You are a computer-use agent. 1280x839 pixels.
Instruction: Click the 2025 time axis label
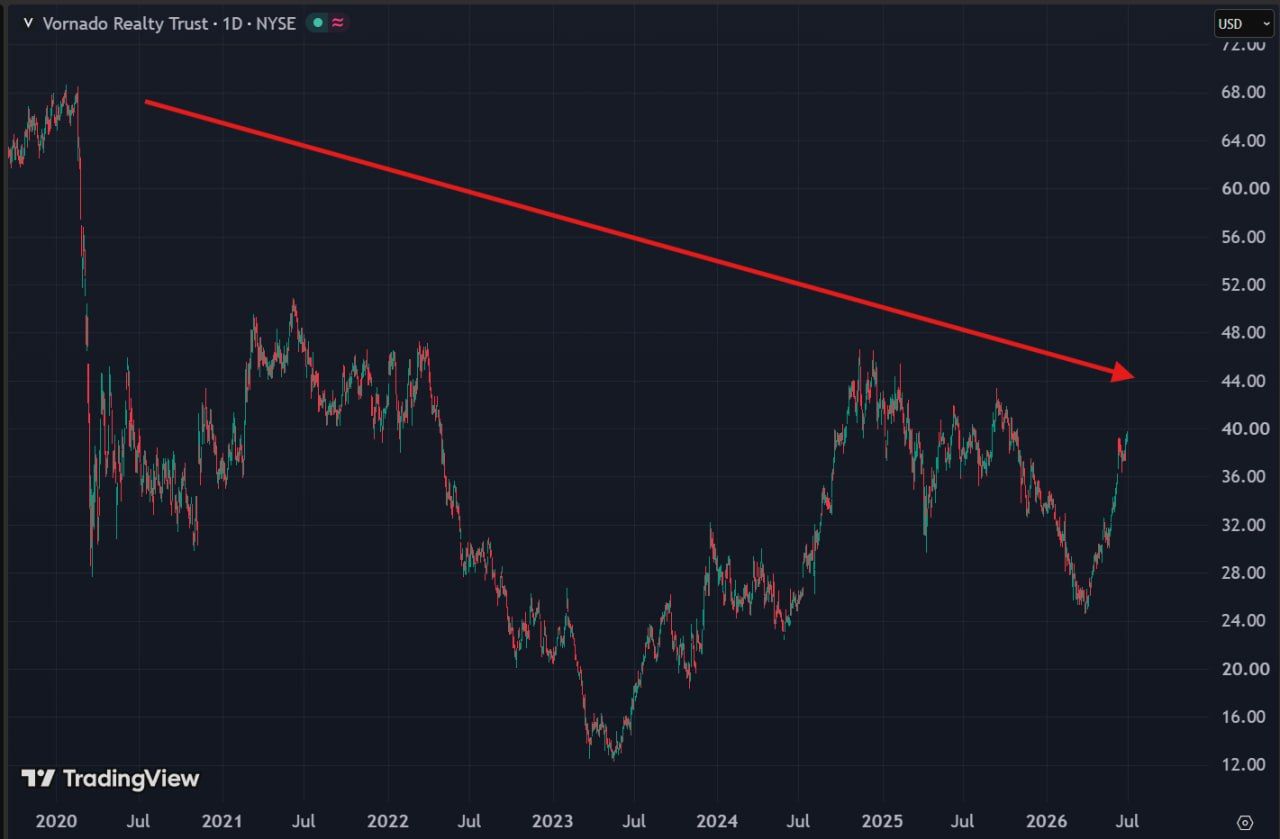[883, 822]
